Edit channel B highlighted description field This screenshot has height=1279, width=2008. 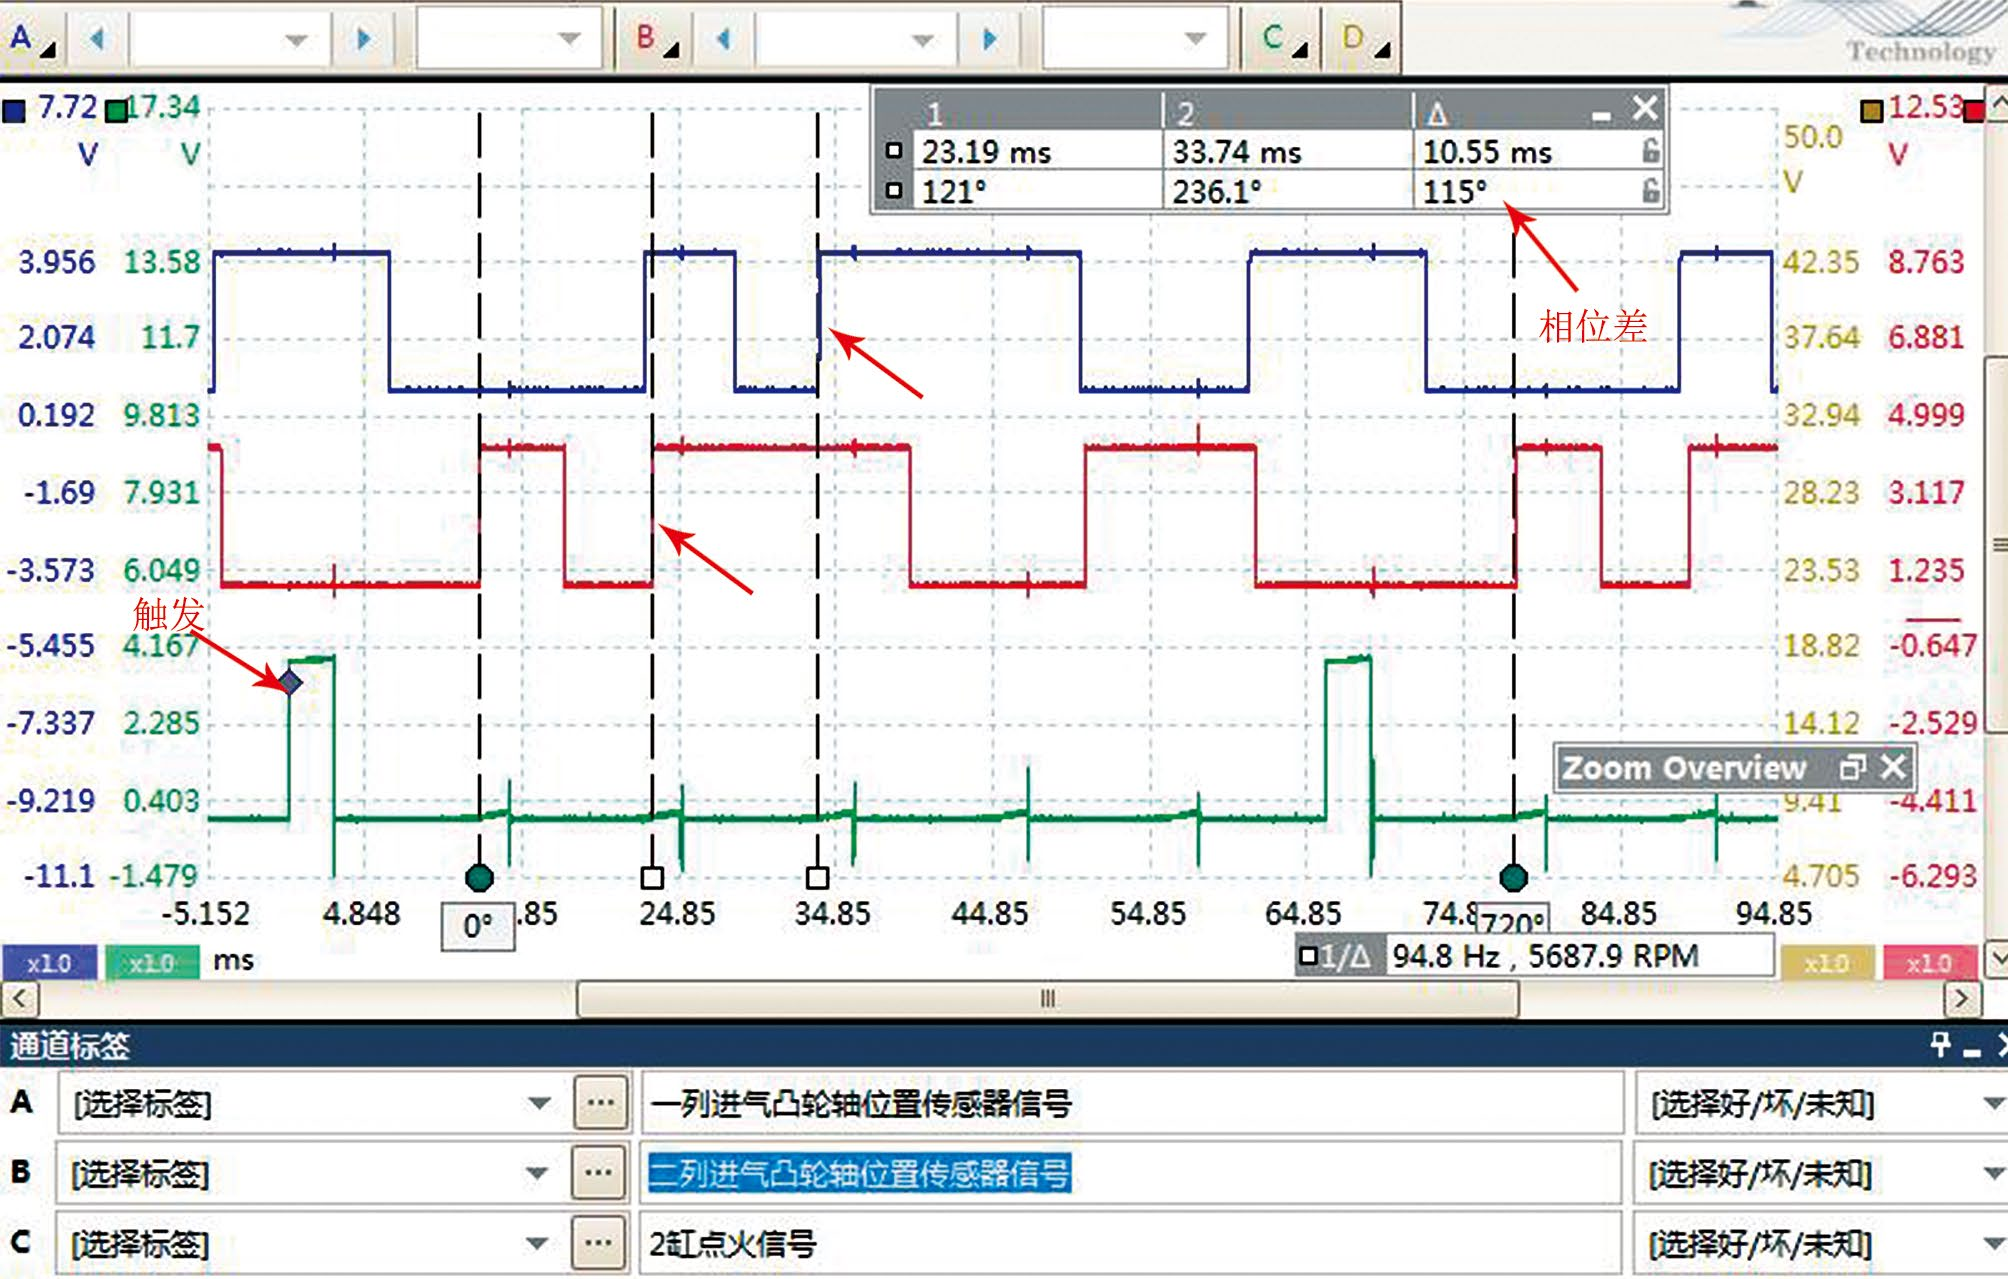(x=1130, y=1173)
